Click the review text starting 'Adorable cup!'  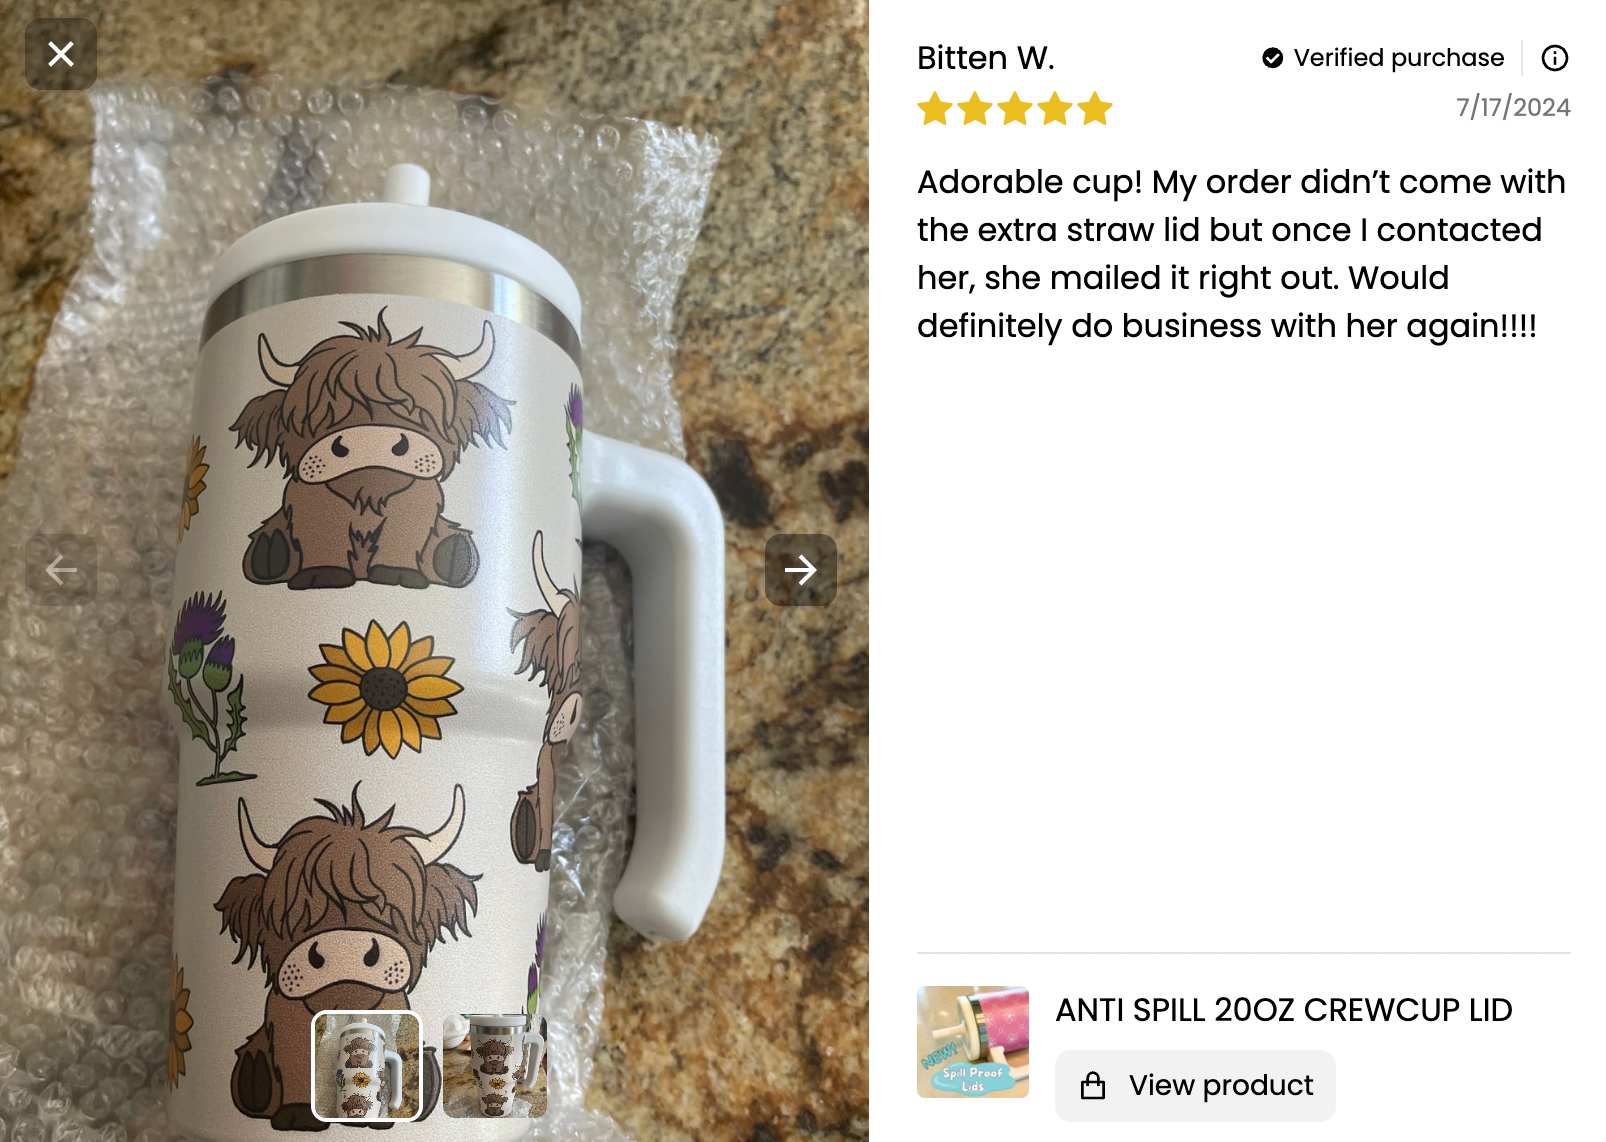coord(1240,254)
